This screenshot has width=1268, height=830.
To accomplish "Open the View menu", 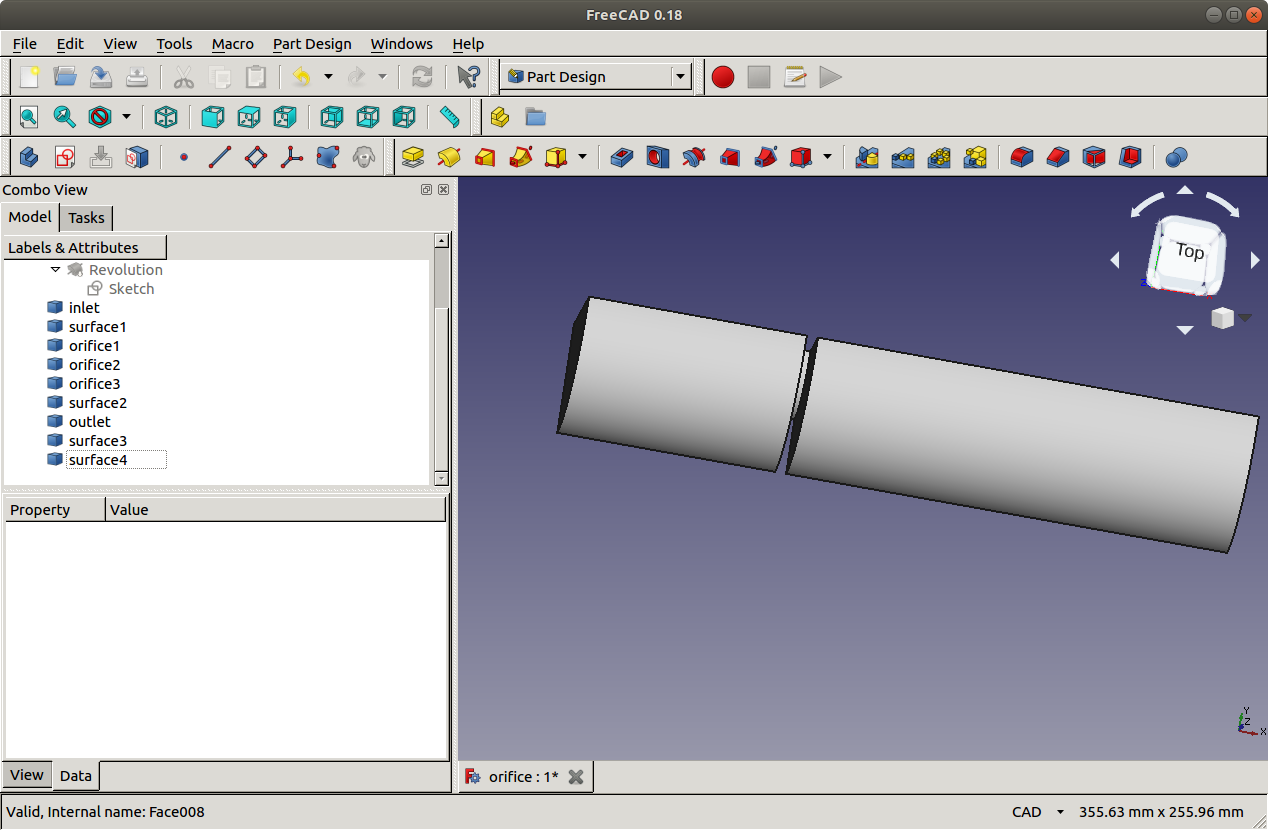I will click(120, 44).
